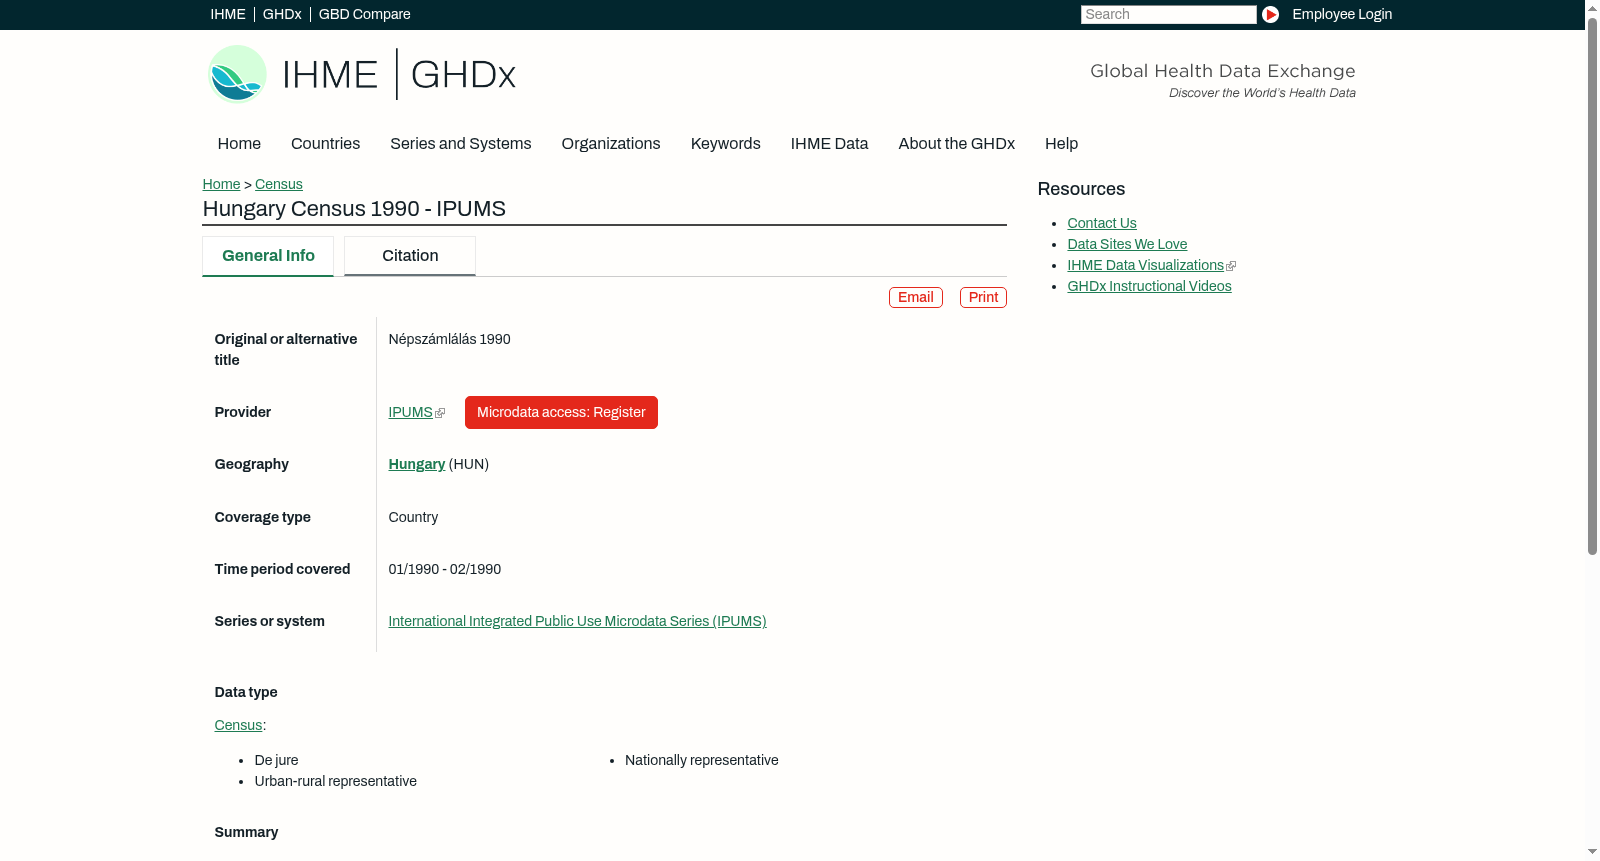Click the Nationally representative list item

[702, 760]
